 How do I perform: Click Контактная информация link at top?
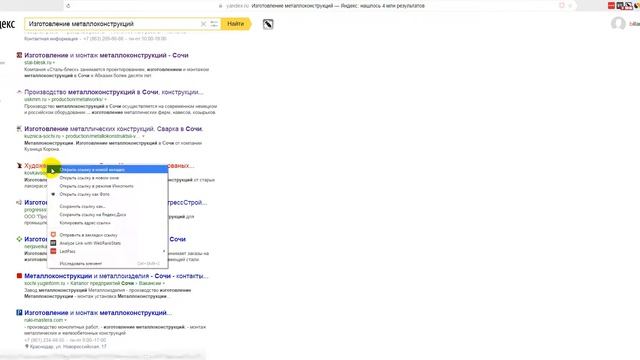coord(51,39)
